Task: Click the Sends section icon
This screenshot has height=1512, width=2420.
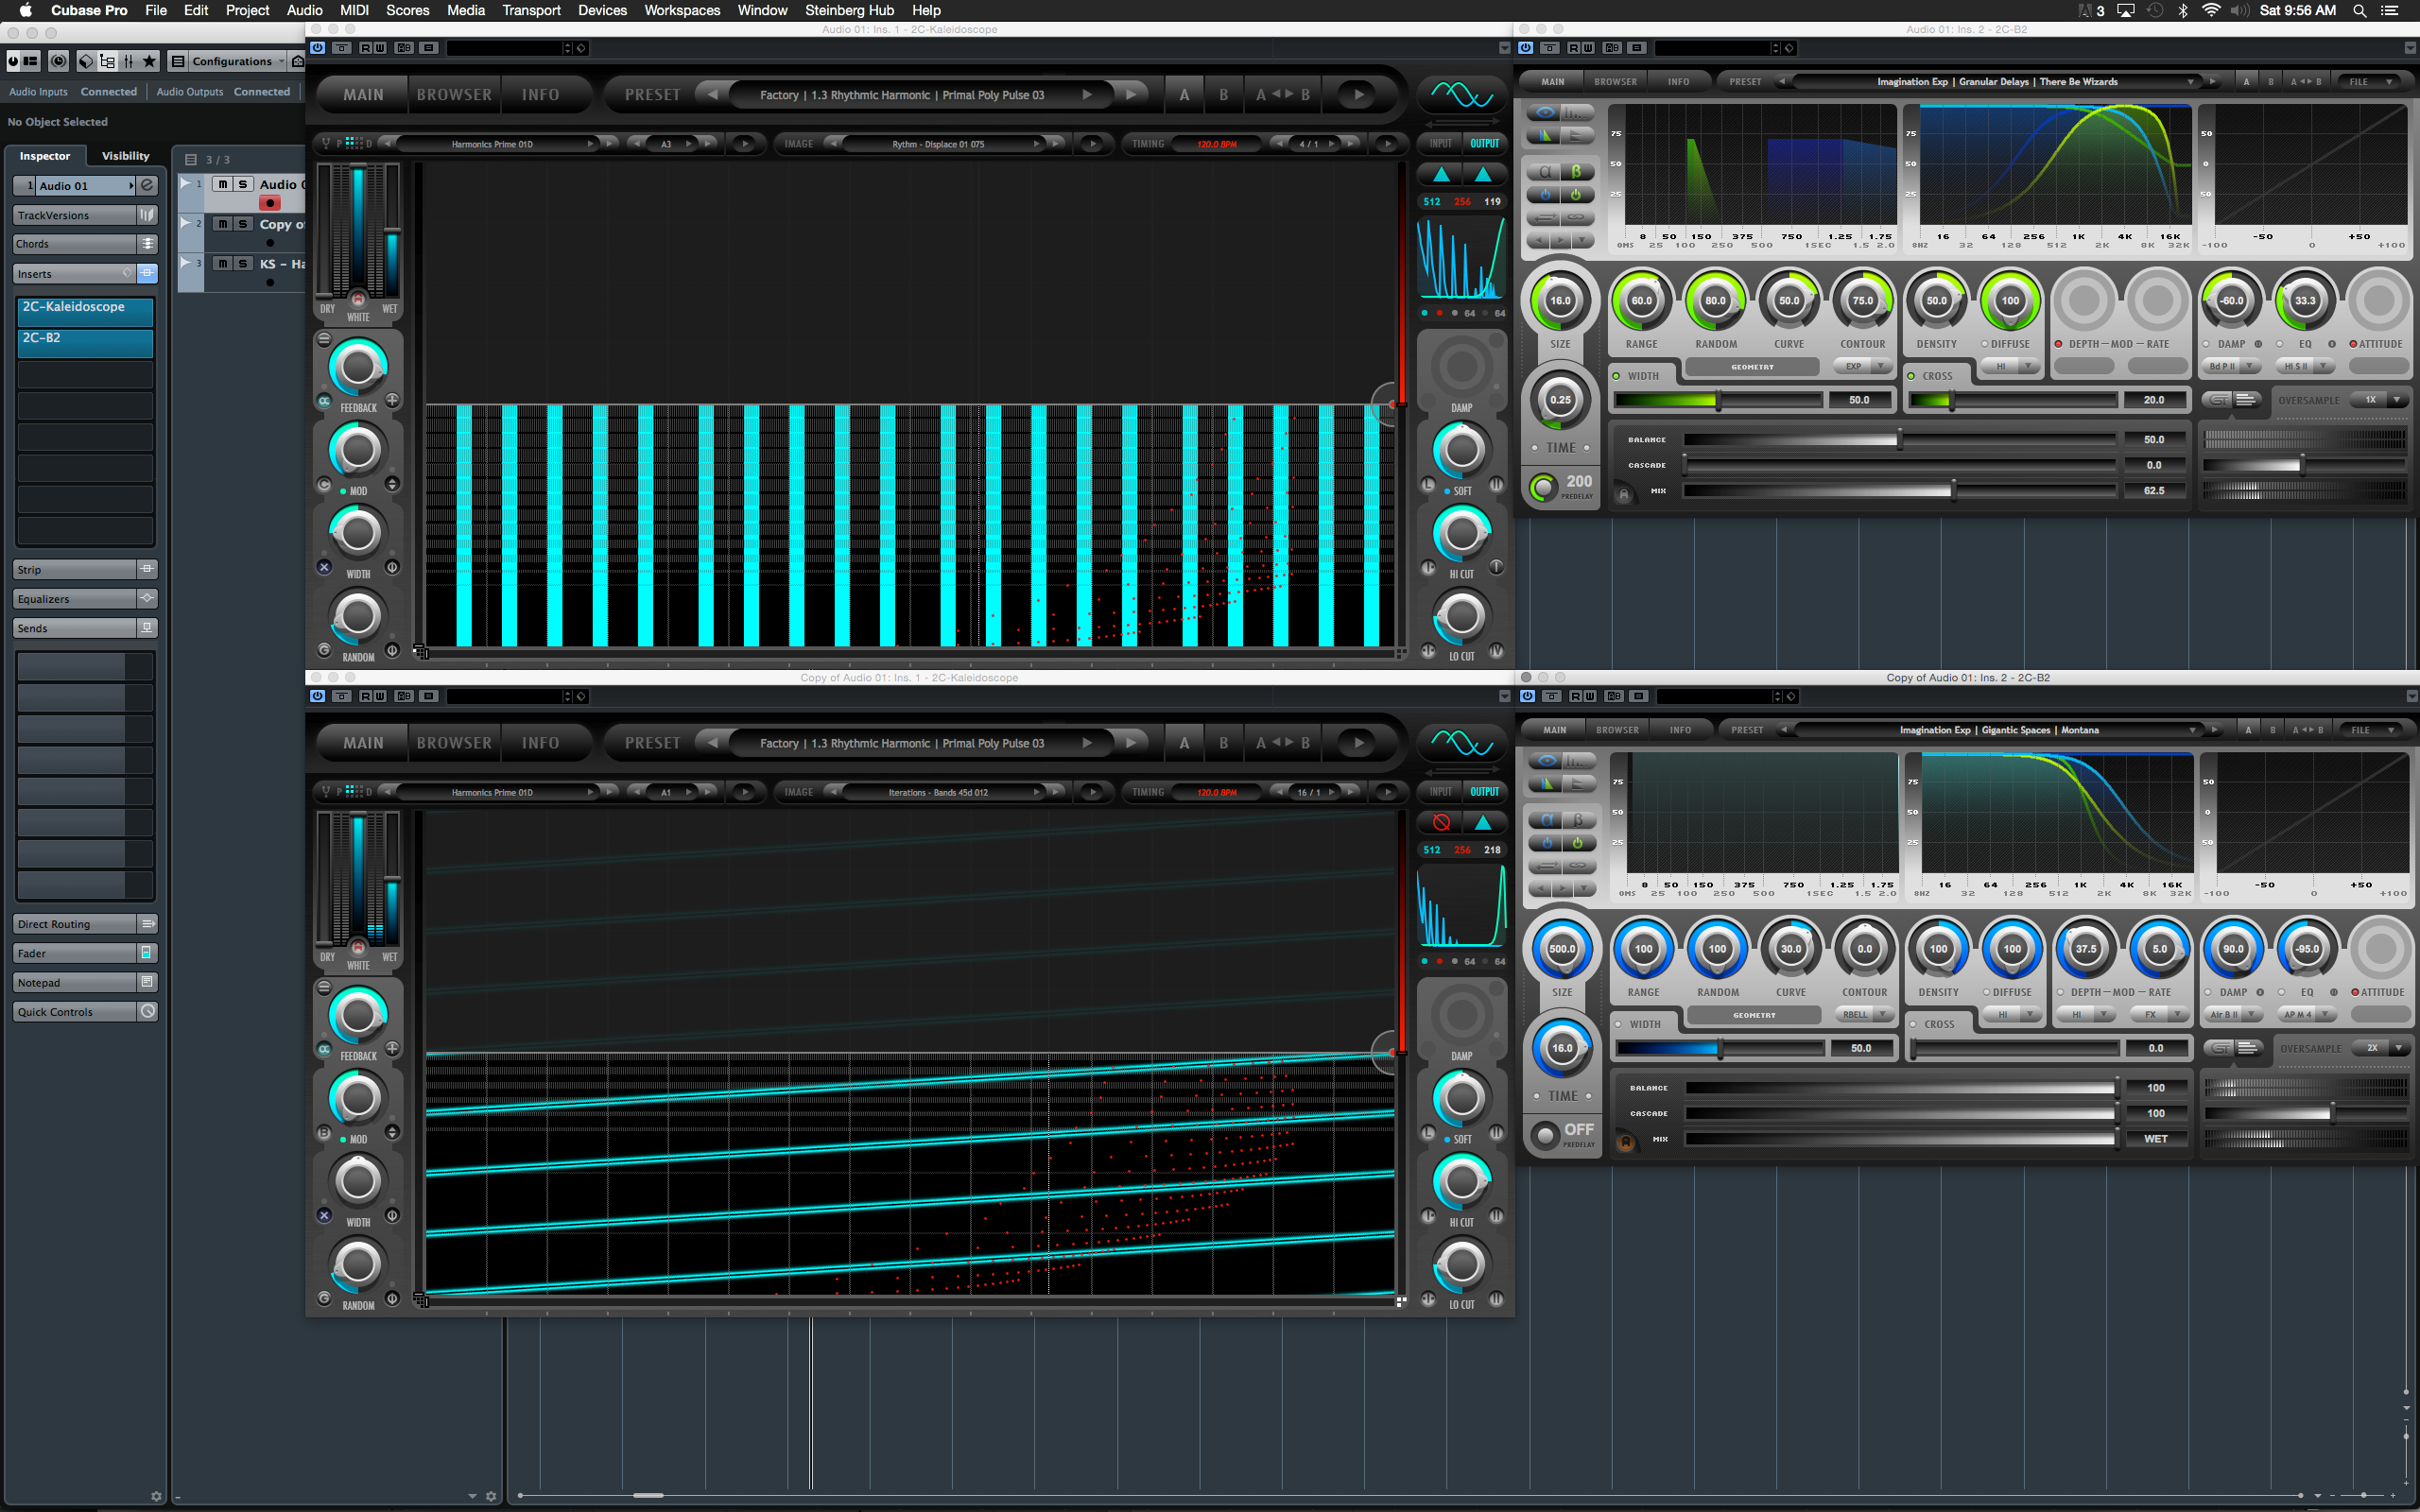Action: pyautogui.click(x=147, y=628)
